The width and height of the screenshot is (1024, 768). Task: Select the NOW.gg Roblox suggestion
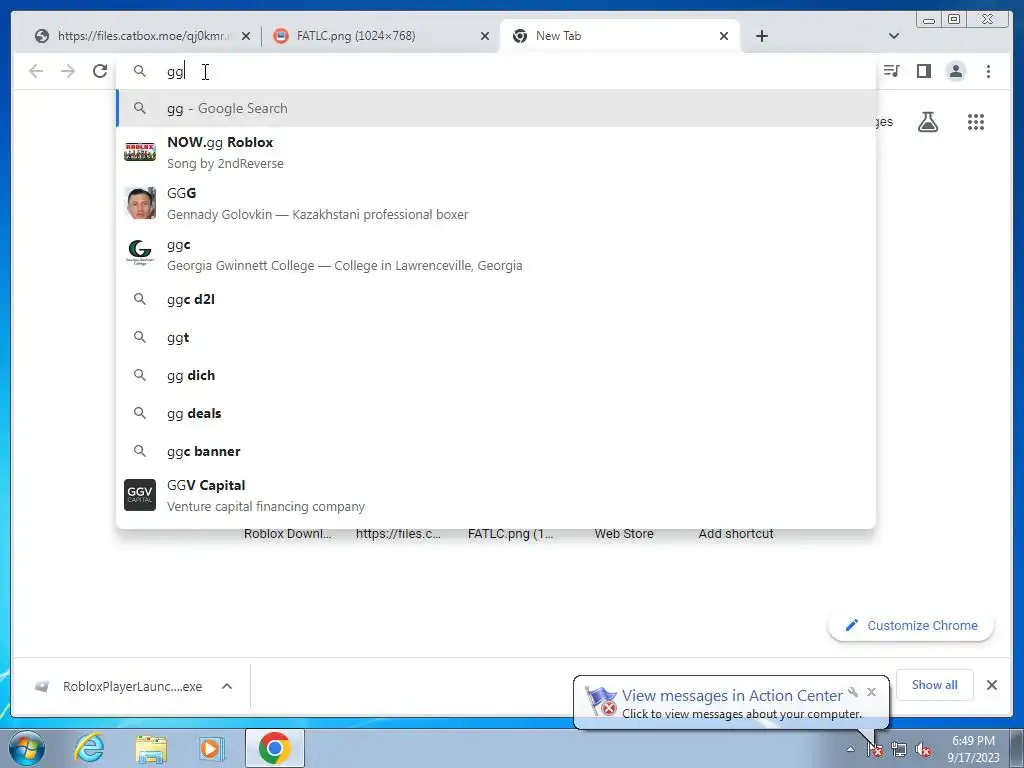click(x=496, y=152)
